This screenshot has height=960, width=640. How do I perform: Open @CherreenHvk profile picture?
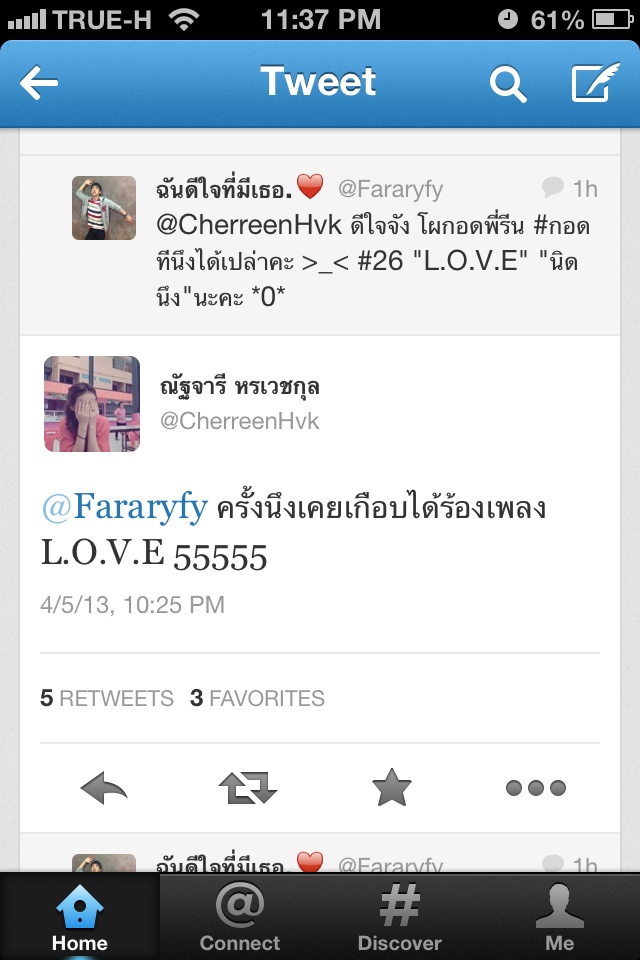[92, 404]
